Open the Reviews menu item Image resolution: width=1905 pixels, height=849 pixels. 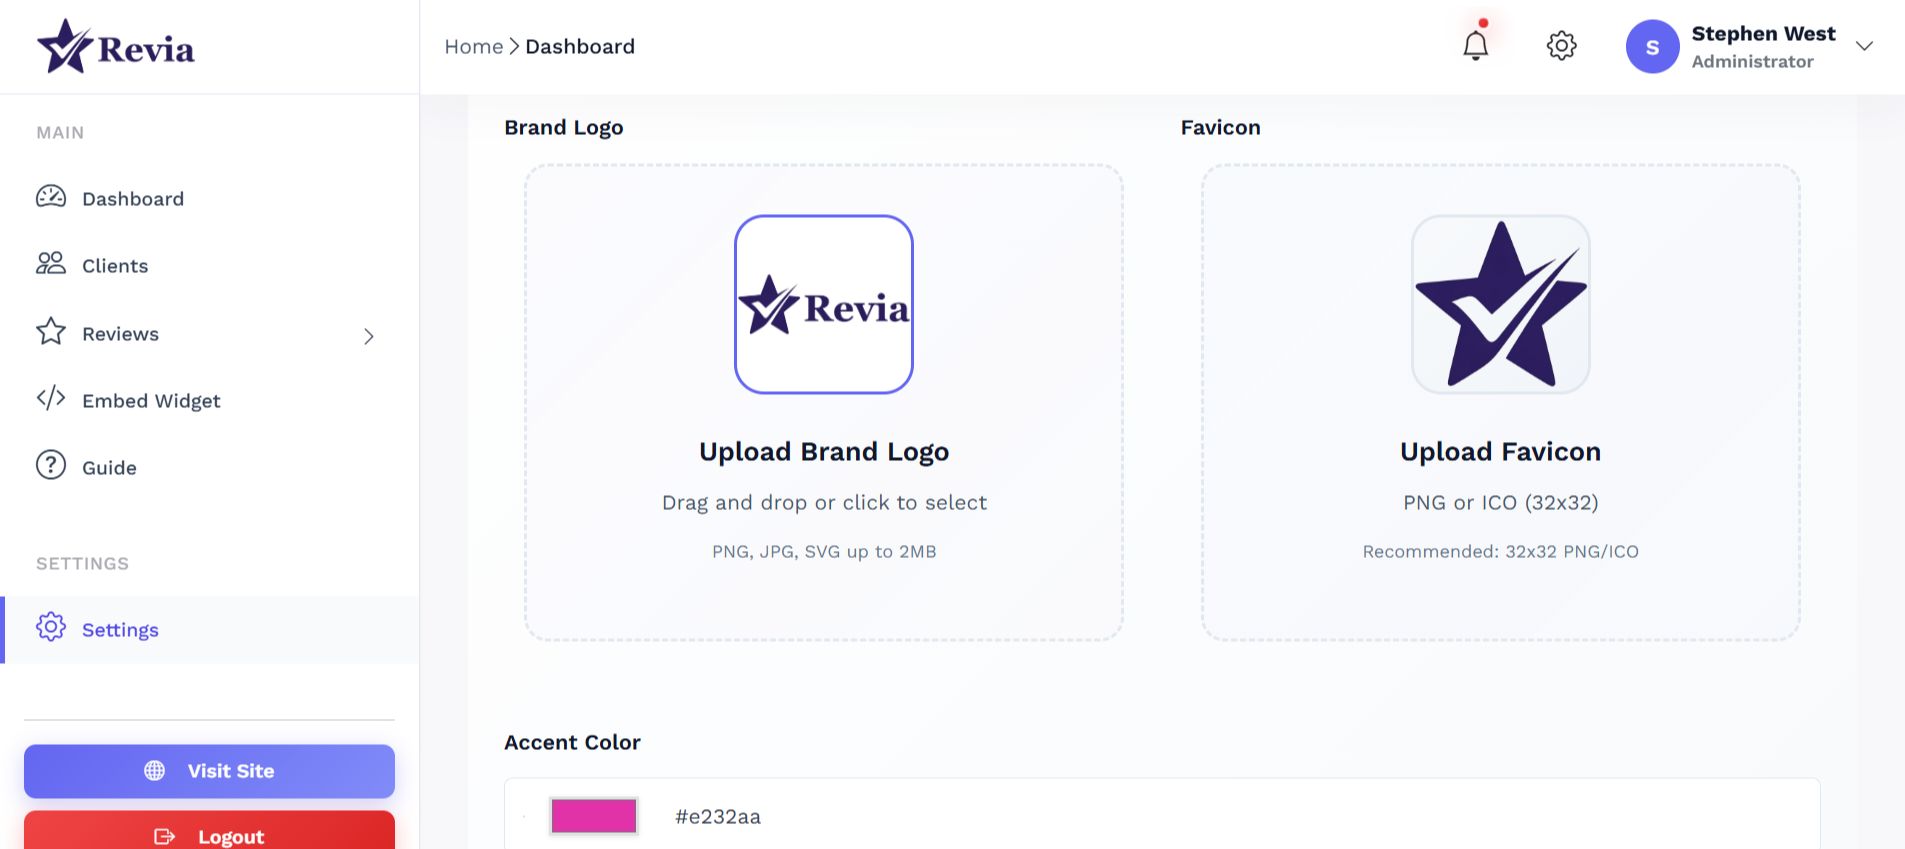click(x=120, y=334)
